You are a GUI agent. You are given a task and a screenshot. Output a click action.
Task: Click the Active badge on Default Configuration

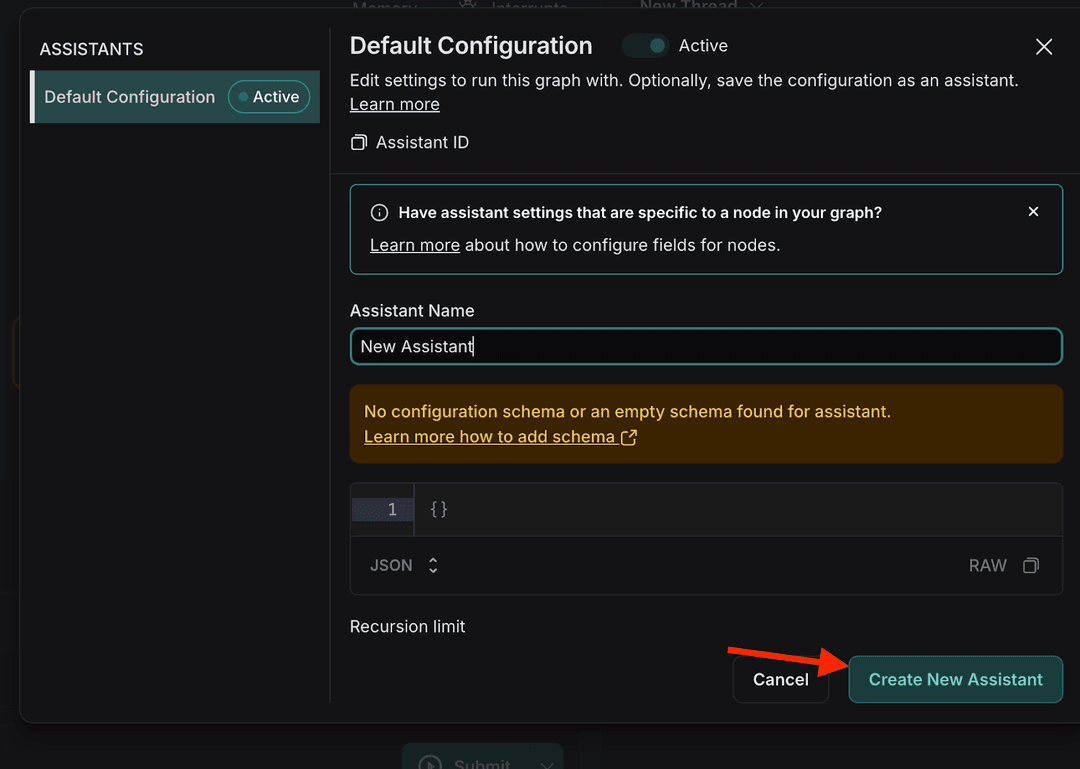coord(268,97)
